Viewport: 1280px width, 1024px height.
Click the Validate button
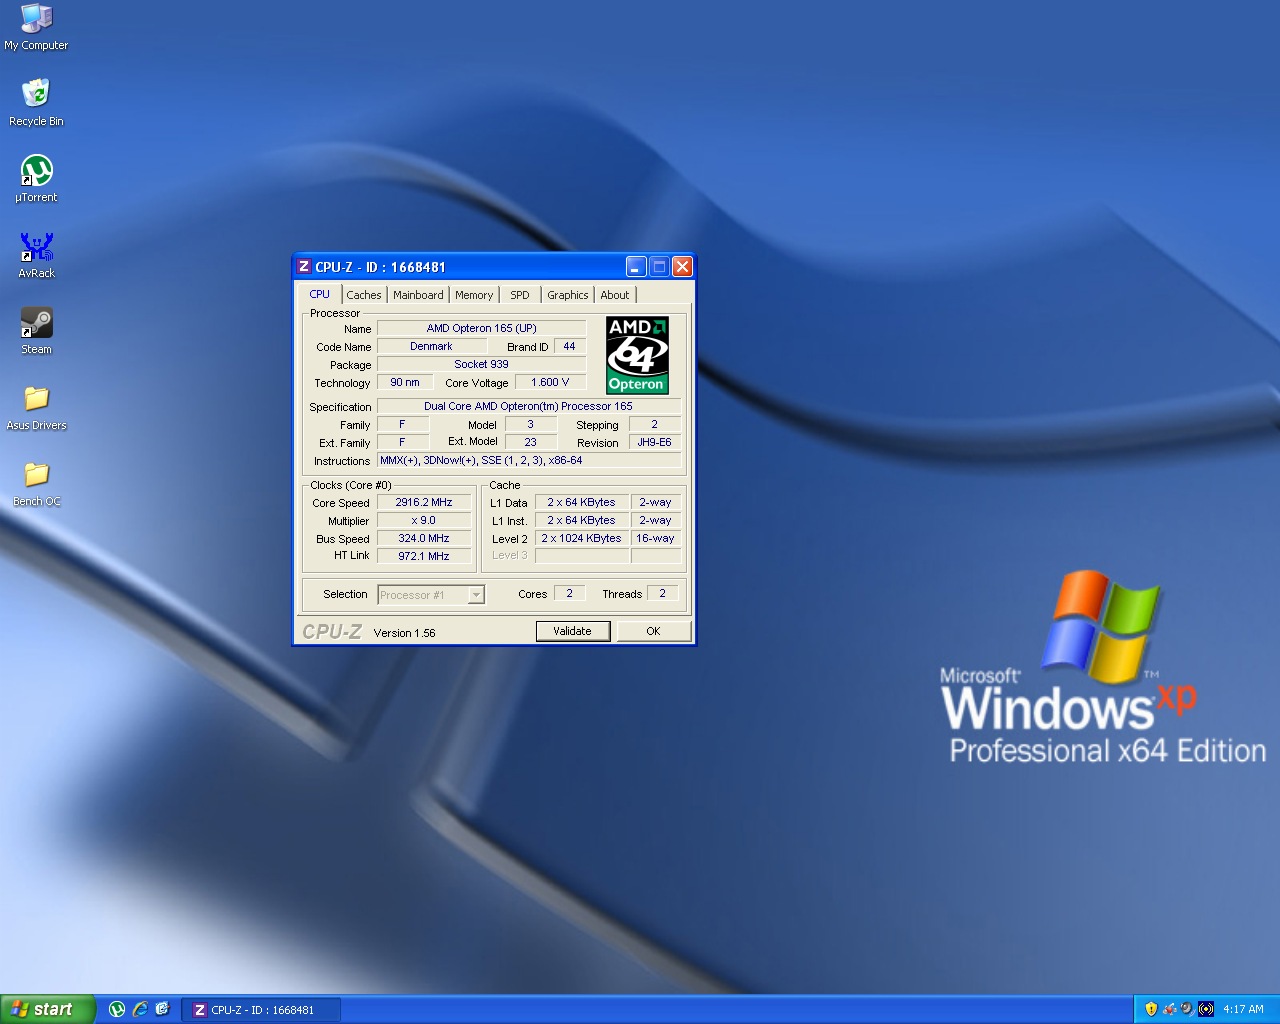tap(573, 631)
